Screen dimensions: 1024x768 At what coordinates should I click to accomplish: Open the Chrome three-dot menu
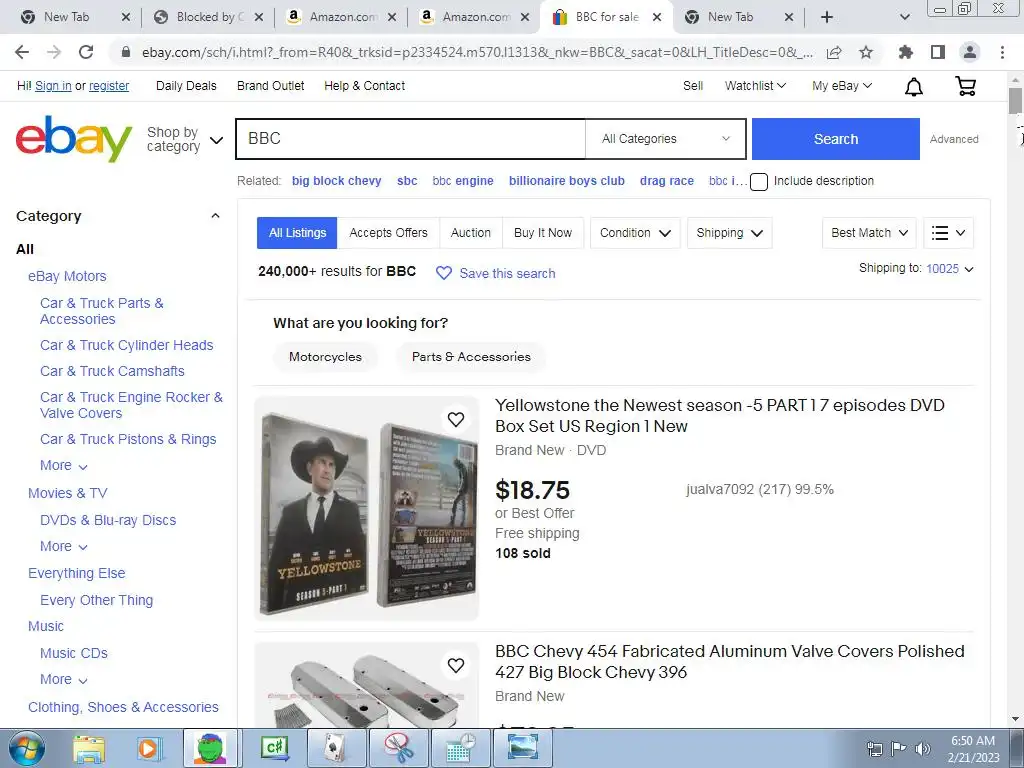[1002, 52]
